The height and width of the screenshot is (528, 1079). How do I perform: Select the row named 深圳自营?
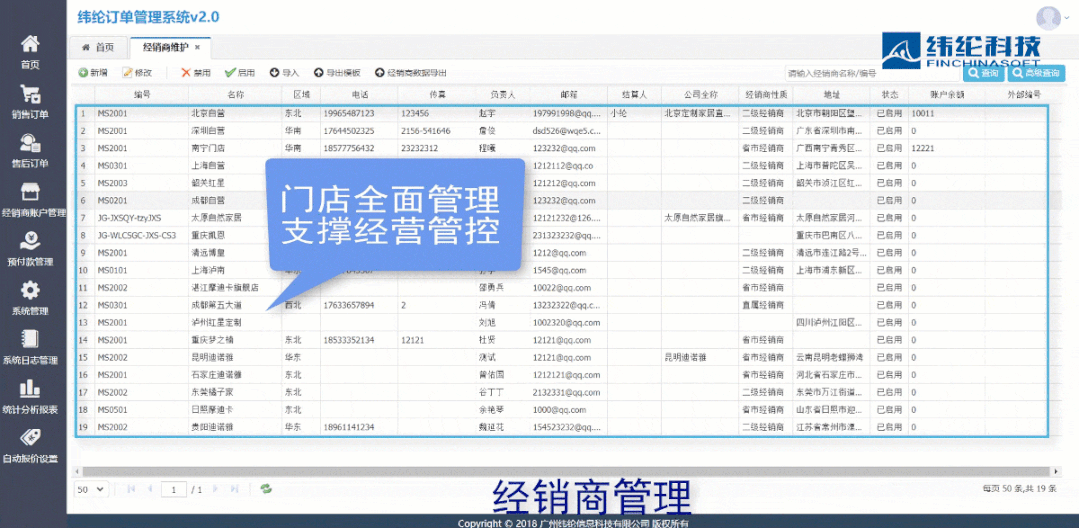(562, 131)
